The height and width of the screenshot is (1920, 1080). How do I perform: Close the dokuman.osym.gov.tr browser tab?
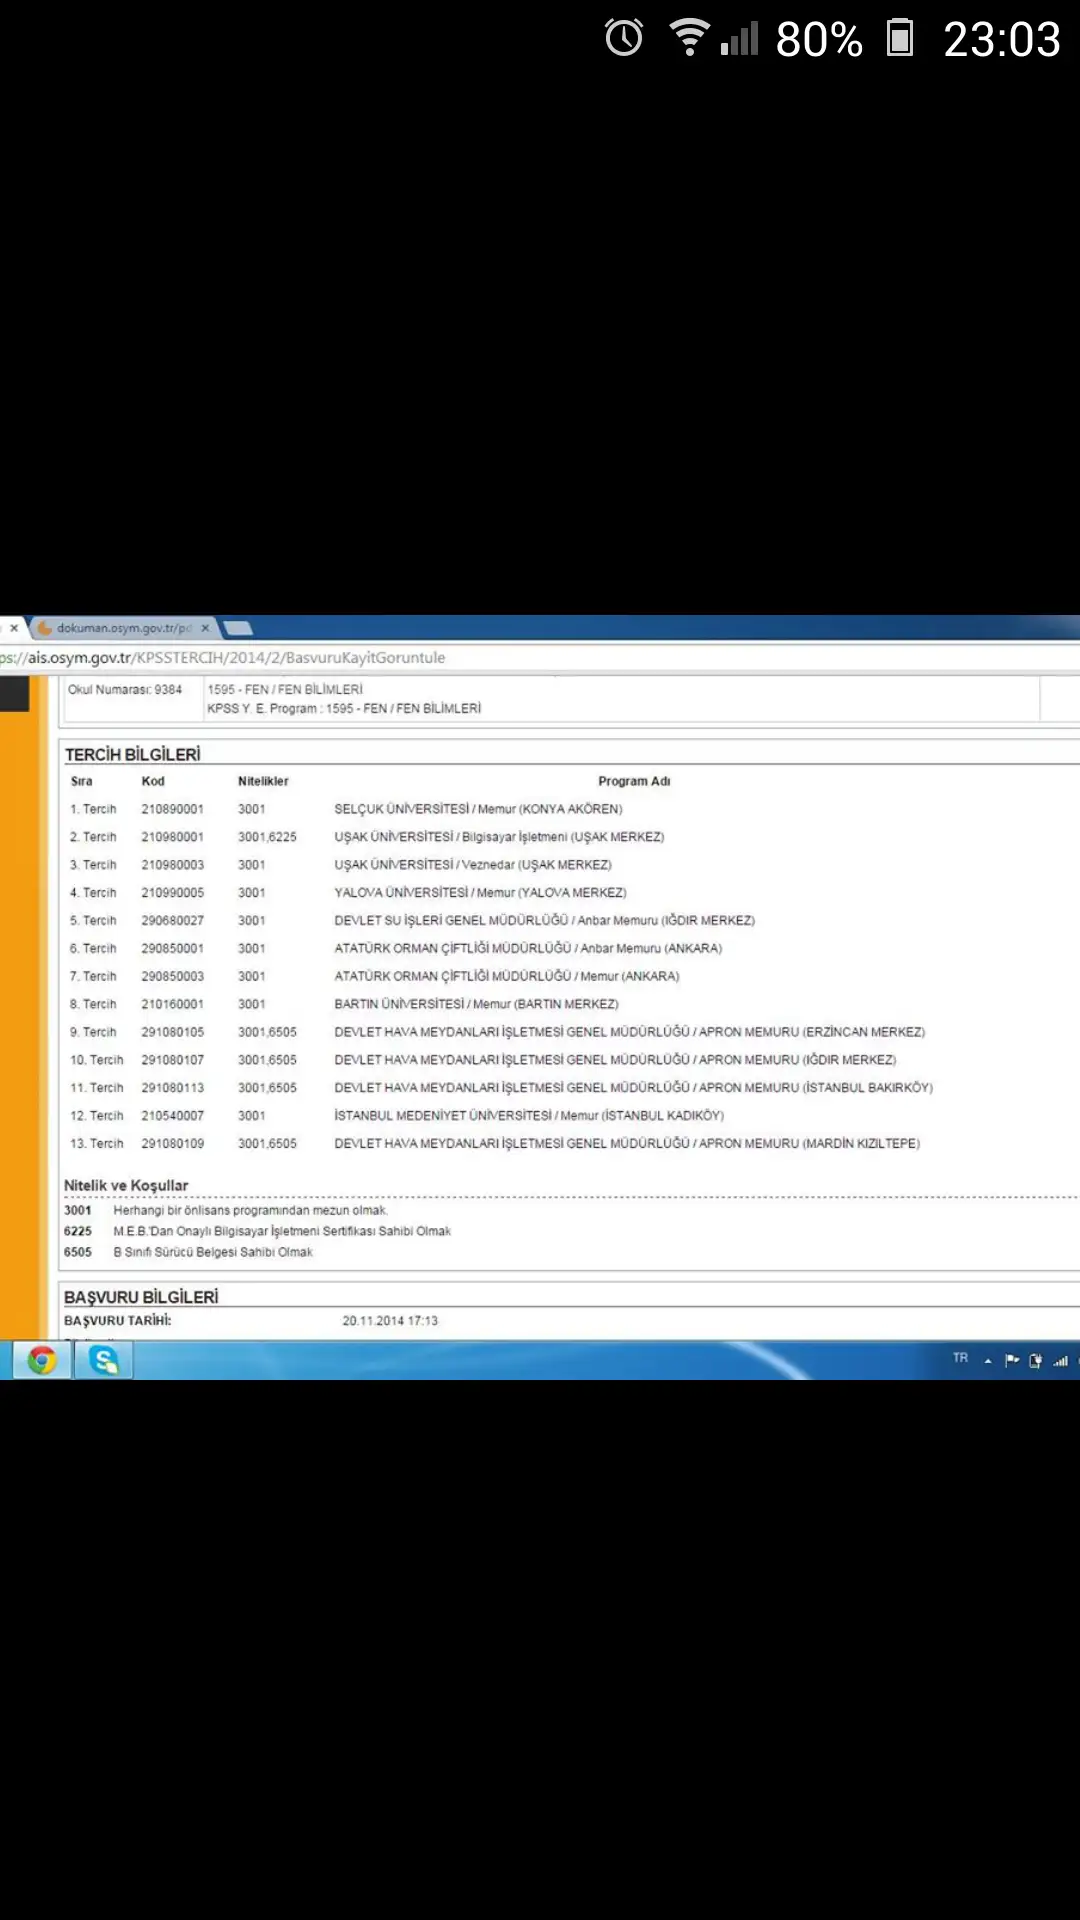click(x=205, y=628)
